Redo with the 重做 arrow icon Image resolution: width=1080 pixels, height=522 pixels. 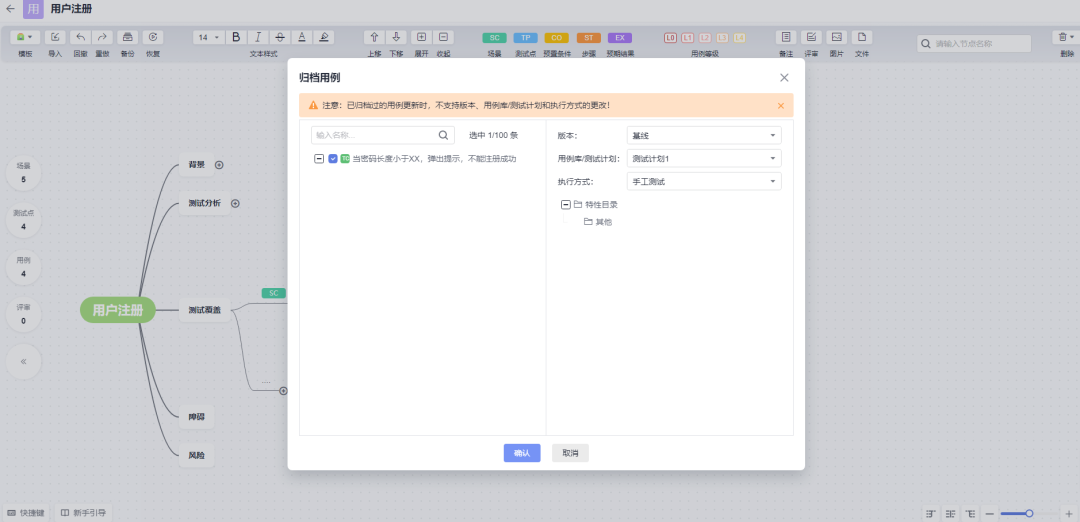[x=102, y=37]
